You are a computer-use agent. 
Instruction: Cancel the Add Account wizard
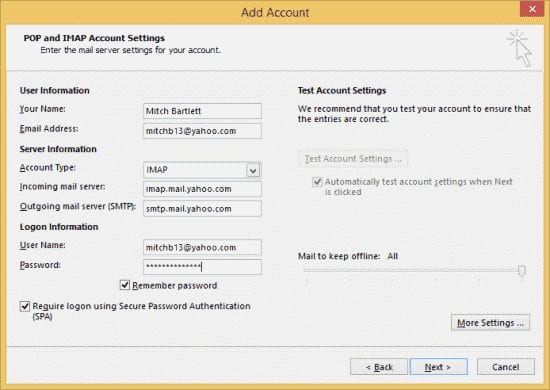506,367
